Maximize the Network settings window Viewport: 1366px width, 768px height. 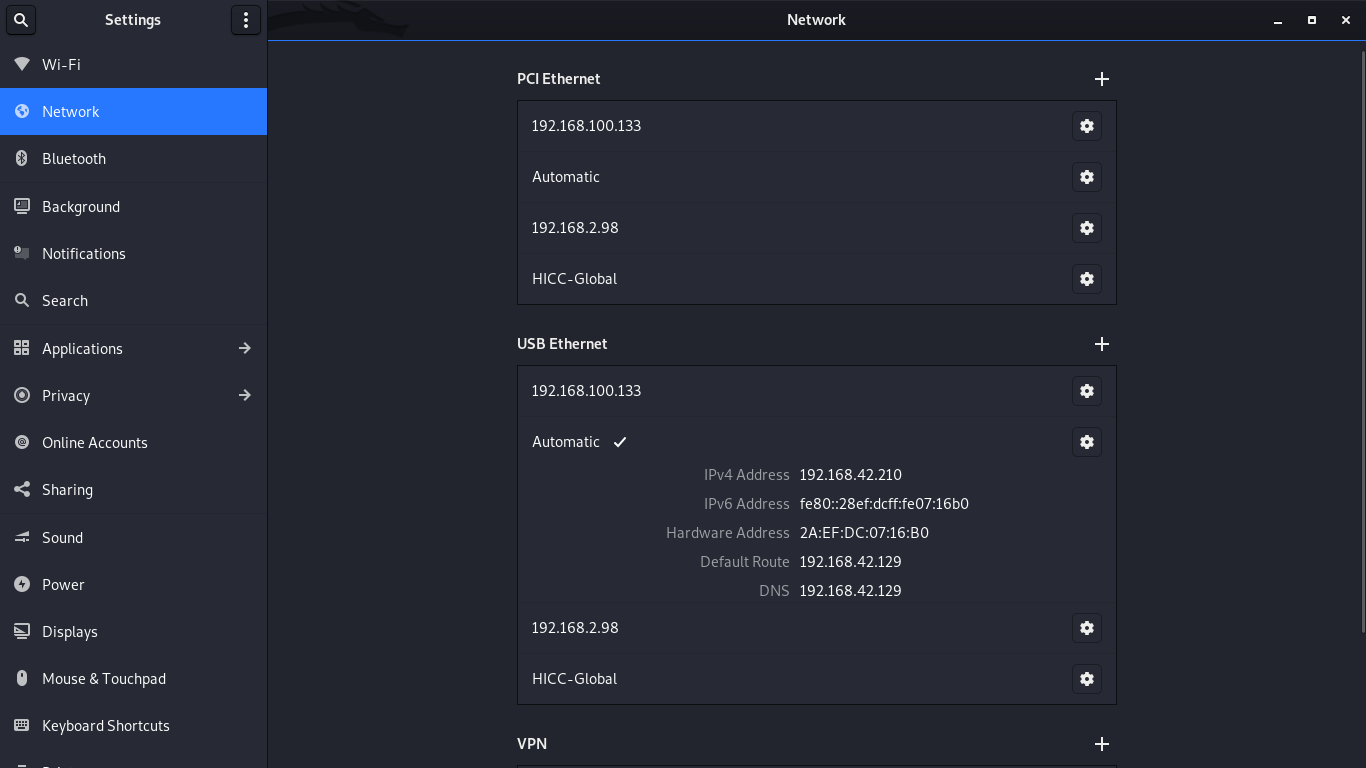pyautogui.click(x=1312, y=20)
